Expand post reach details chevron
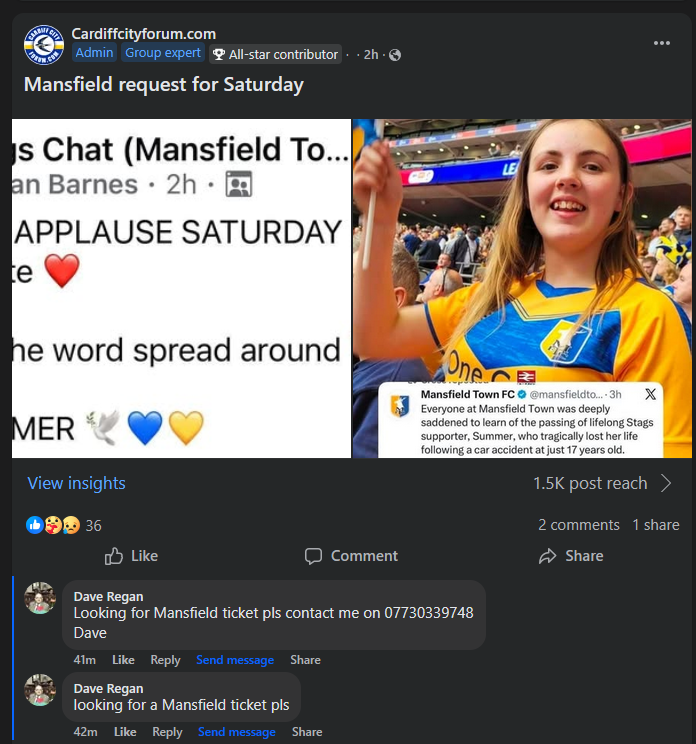 pos(666,484)
